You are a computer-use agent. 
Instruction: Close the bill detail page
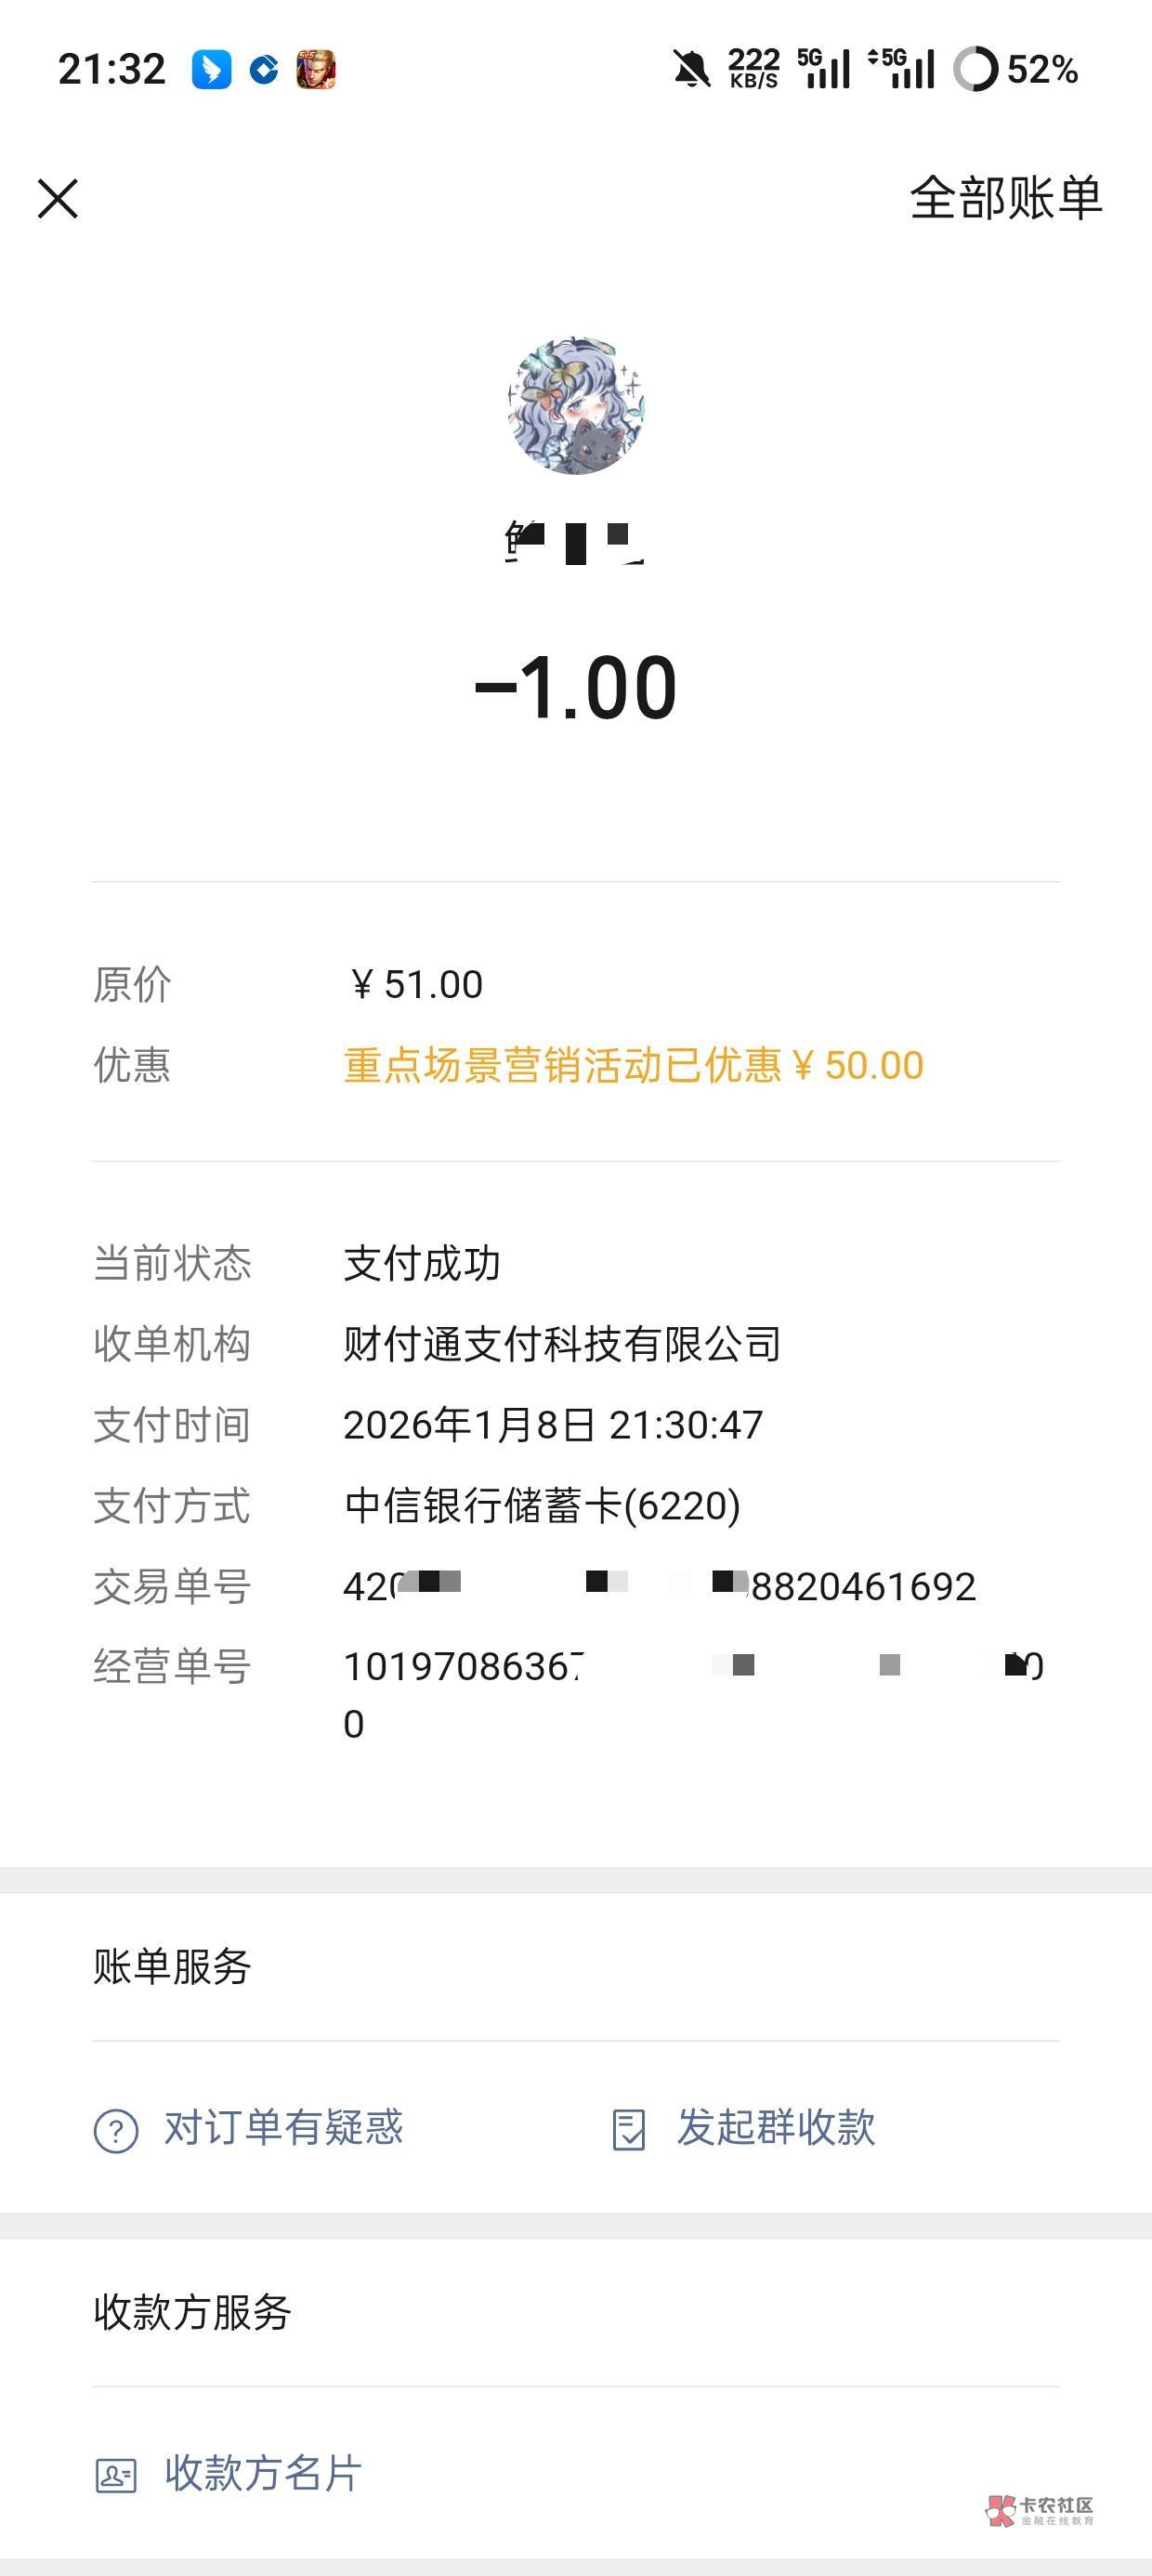(x=58, y=198)
